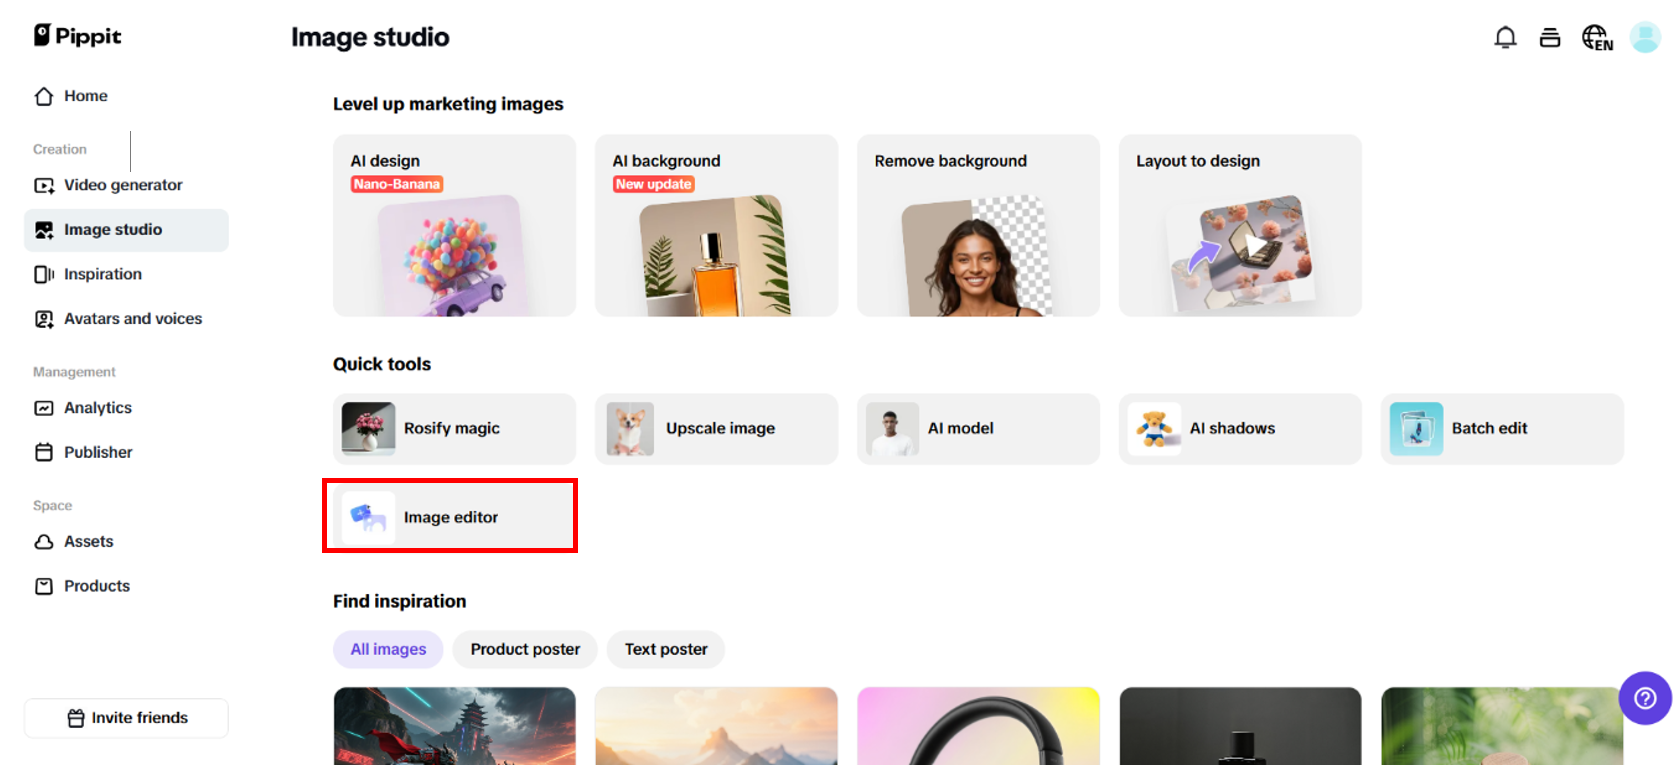Open the Image editor quick tool
This screenshot has width=1680, height=772.
[450, 517]
